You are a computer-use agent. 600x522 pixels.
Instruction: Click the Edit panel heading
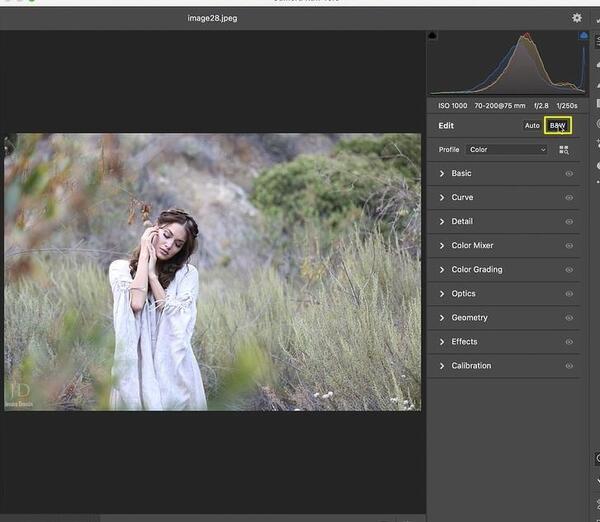tap(446, 126)
